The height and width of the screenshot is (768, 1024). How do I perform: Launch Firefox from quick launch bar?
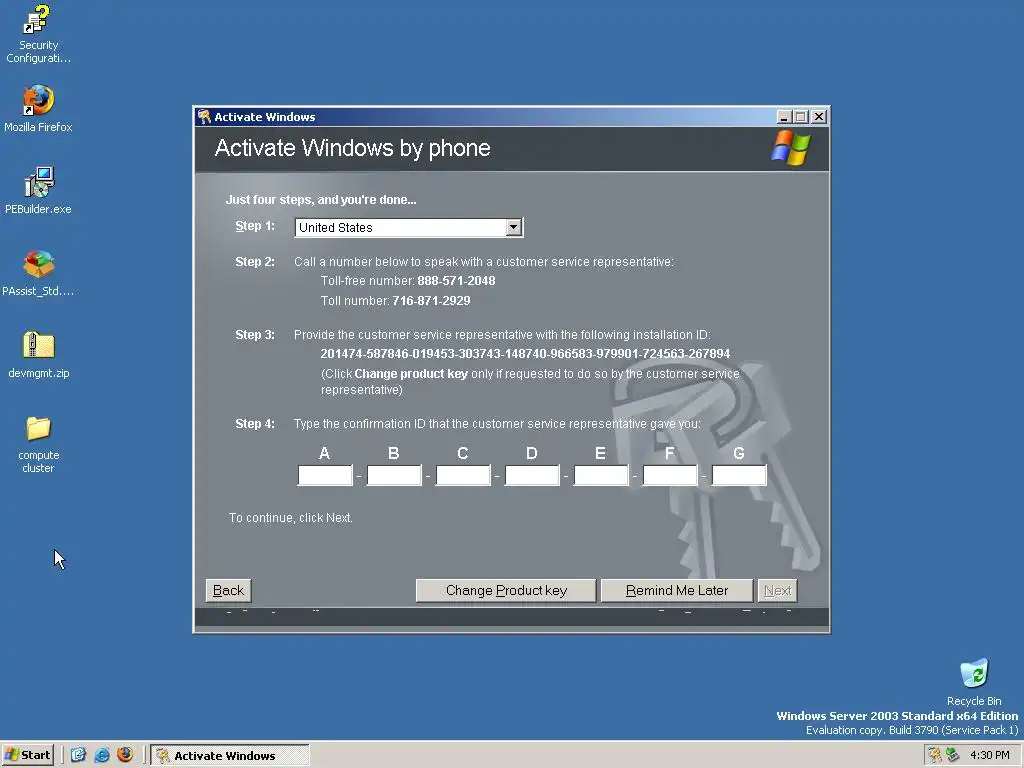coord(125,755)
